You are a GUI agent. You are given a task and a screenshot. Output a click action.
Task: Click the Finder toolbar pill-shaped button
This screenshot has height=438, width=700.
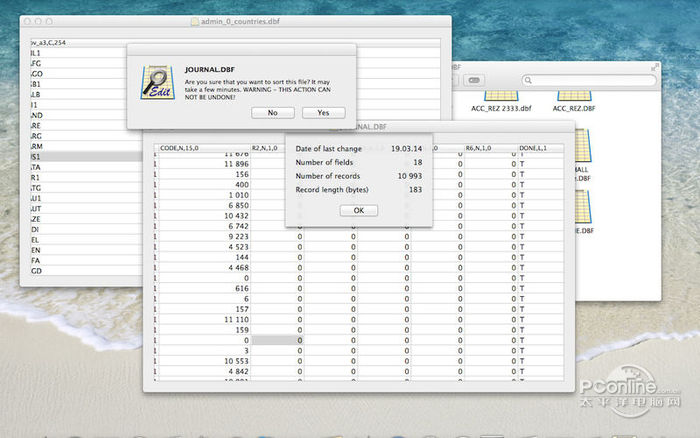click(x=474, y=80)
